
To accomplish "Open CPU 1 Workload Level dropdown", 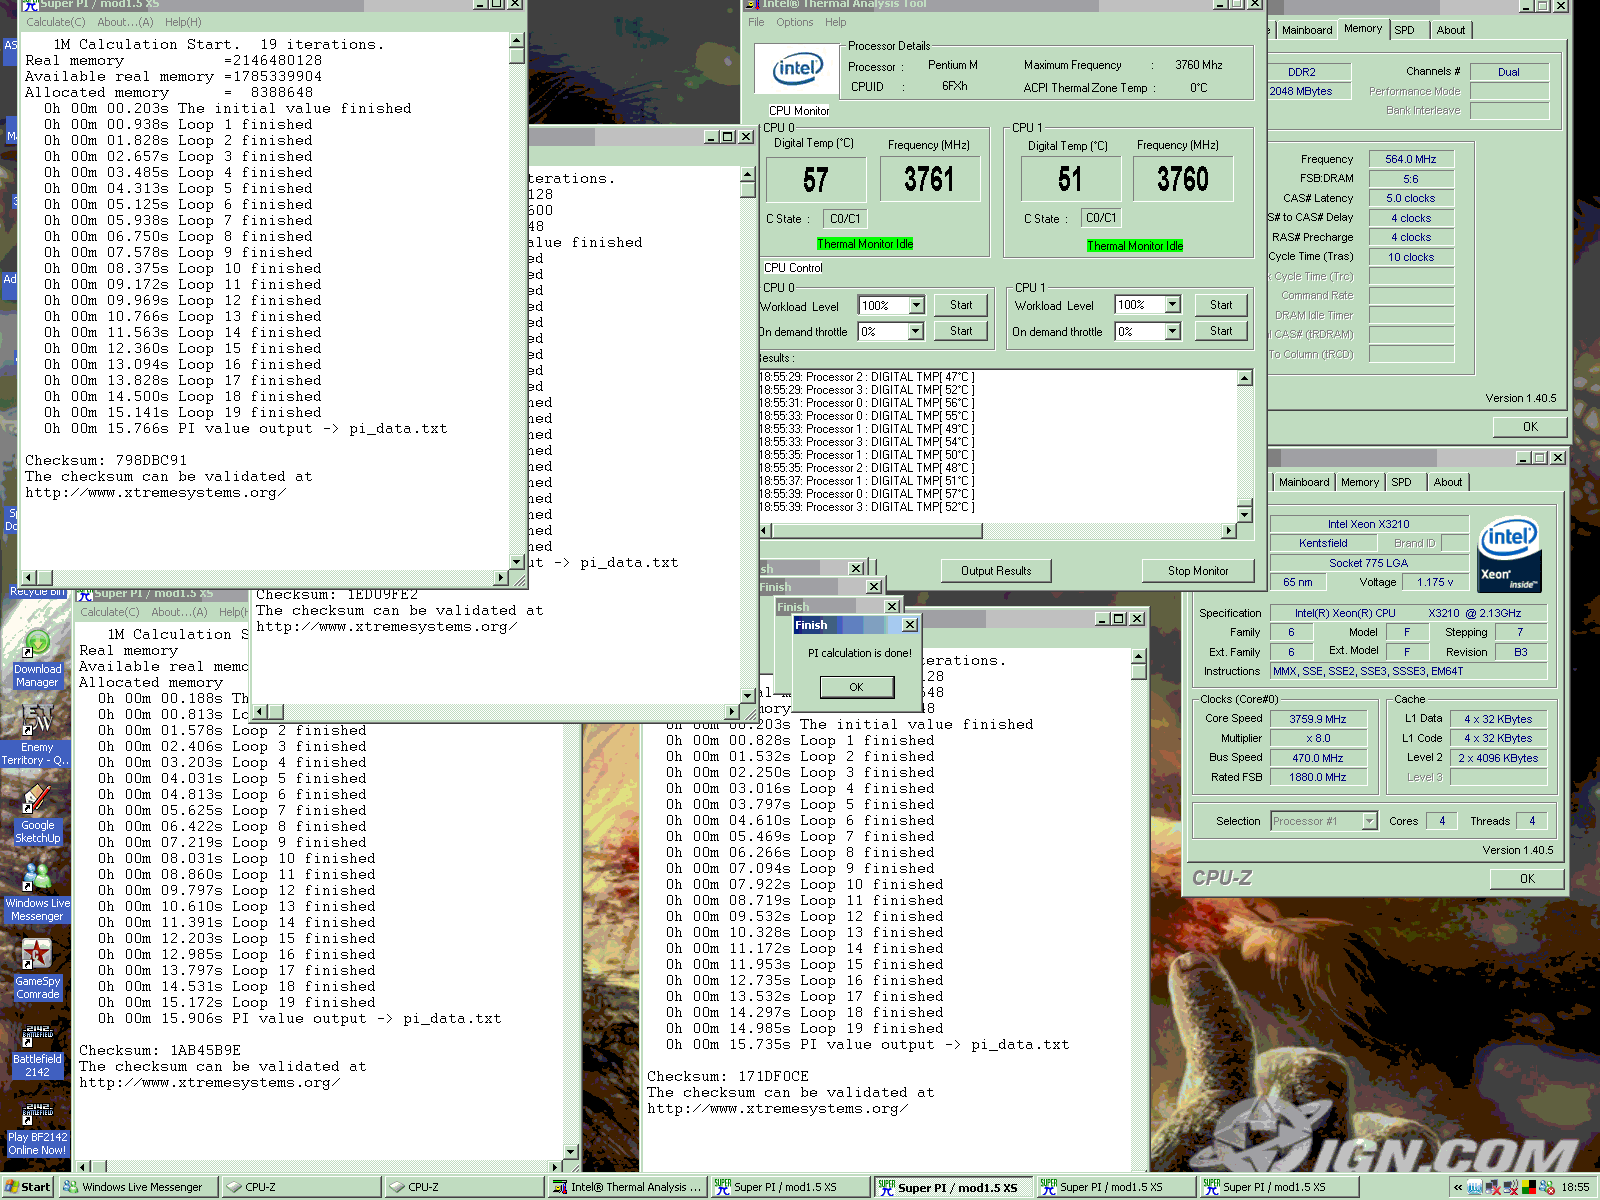I will (x=1172, y=305).
